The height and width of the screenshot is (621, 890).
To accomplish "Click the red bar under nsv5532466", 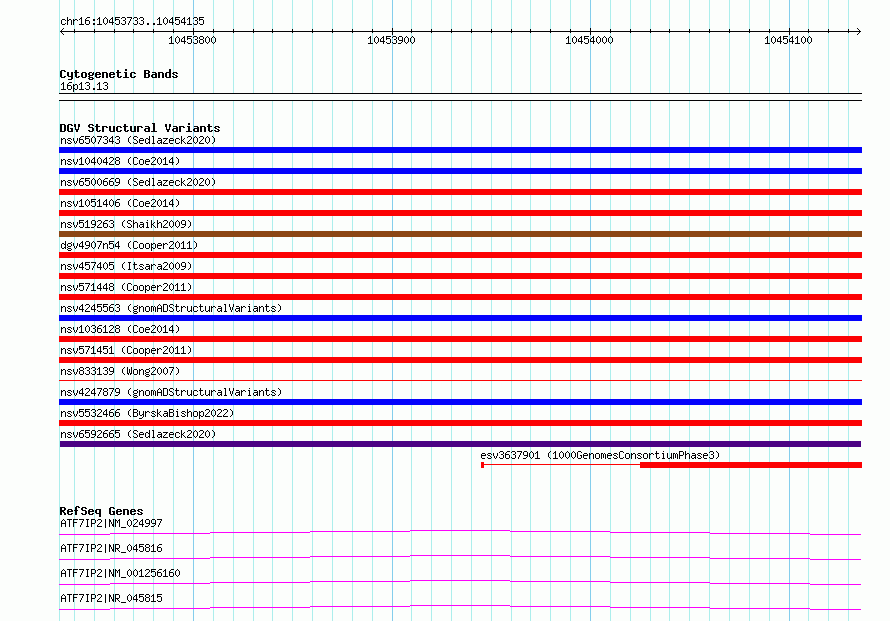I will point(460,423).
